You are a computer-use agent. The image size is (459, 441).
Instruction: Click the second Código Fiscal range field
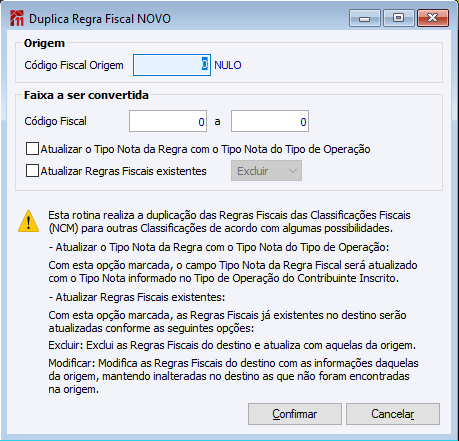click(270, 121)
